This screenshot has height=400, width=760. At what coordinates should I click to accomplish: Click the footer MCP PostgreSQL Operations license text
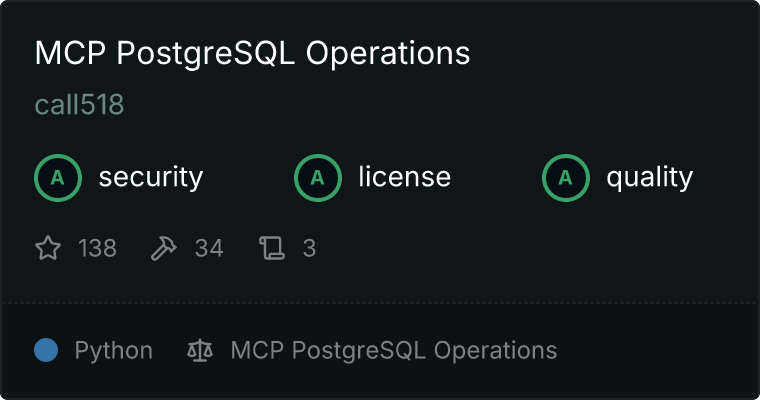(393, 351)
